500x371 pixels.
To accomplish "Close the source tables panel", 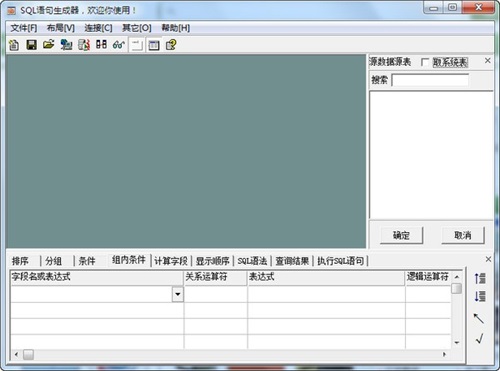I will tap(488, 61).
